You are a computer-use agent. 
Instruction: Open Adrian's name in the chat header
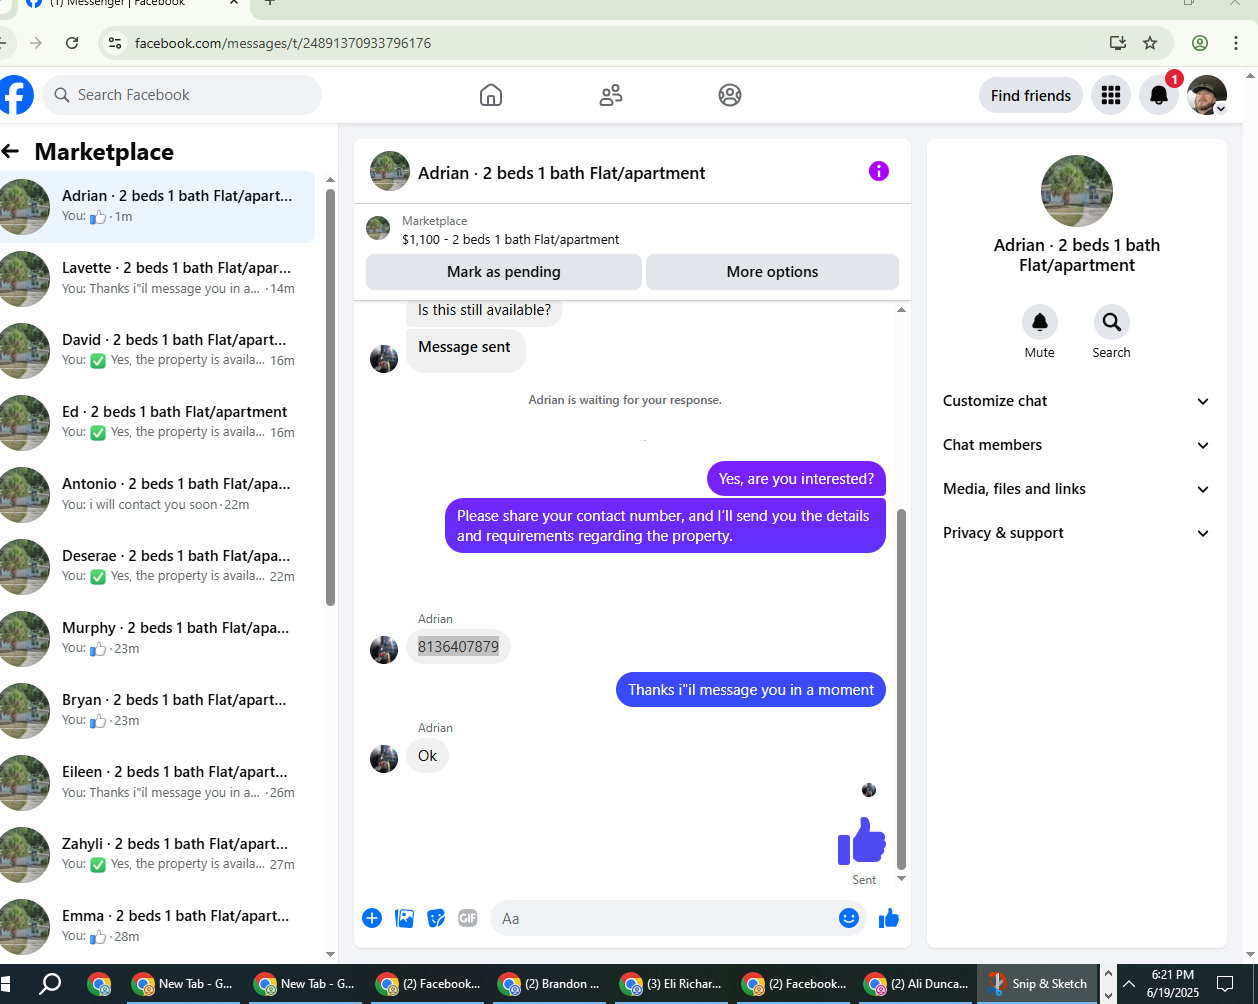561,173
